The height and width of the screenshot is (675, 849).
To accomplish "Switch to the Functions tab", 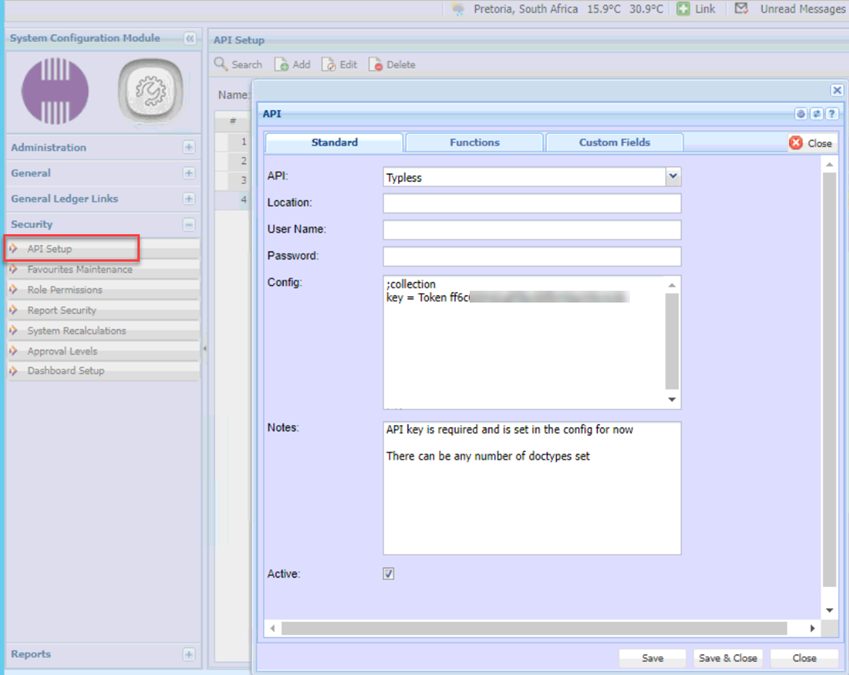I will [474, 143].
